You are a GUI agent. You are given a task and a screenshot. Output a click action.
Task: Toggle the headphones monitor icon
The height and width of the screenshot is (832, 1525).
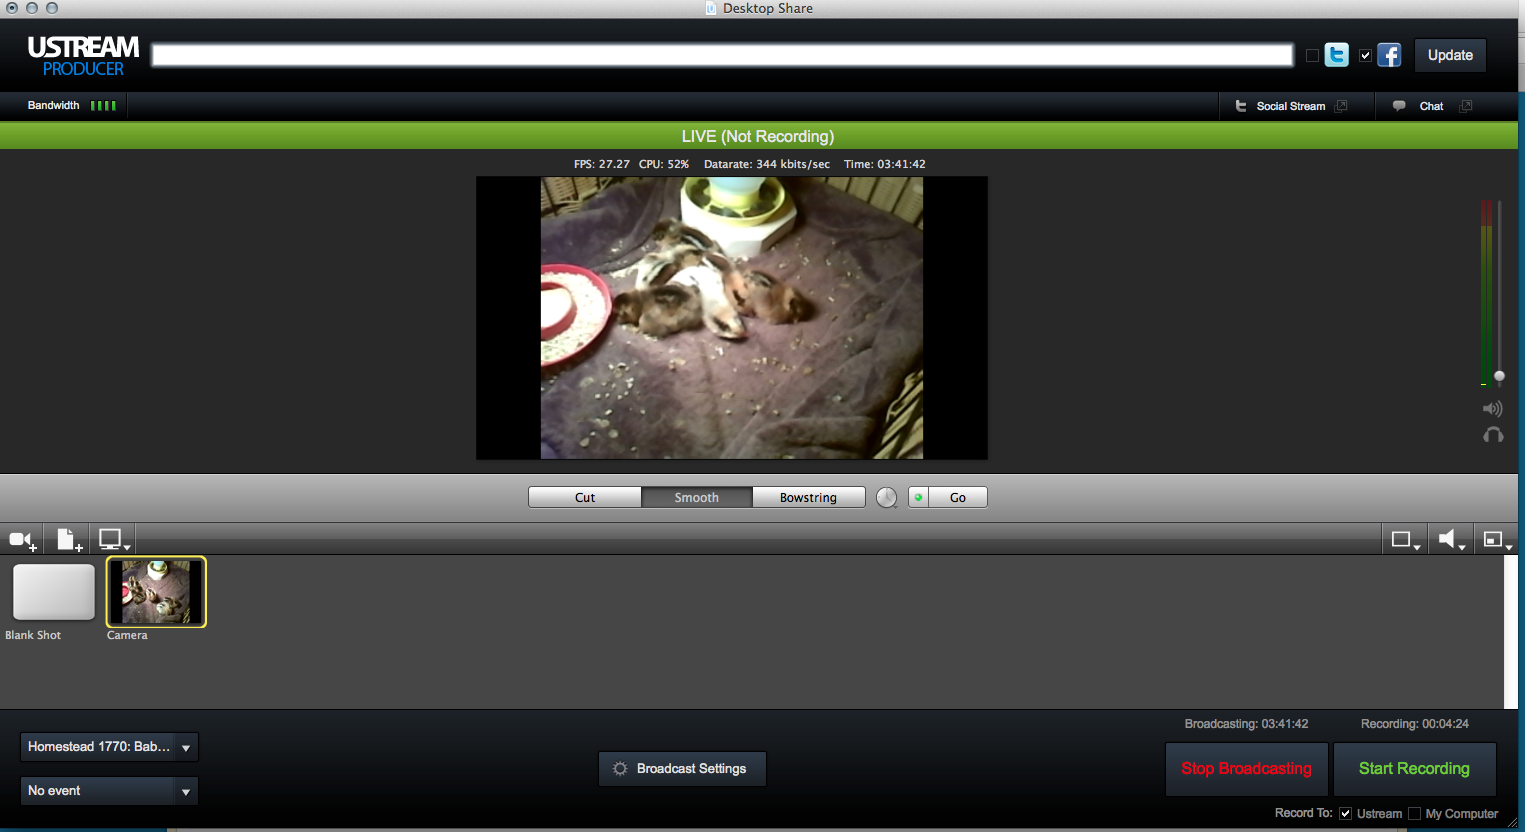point(1492,435)
